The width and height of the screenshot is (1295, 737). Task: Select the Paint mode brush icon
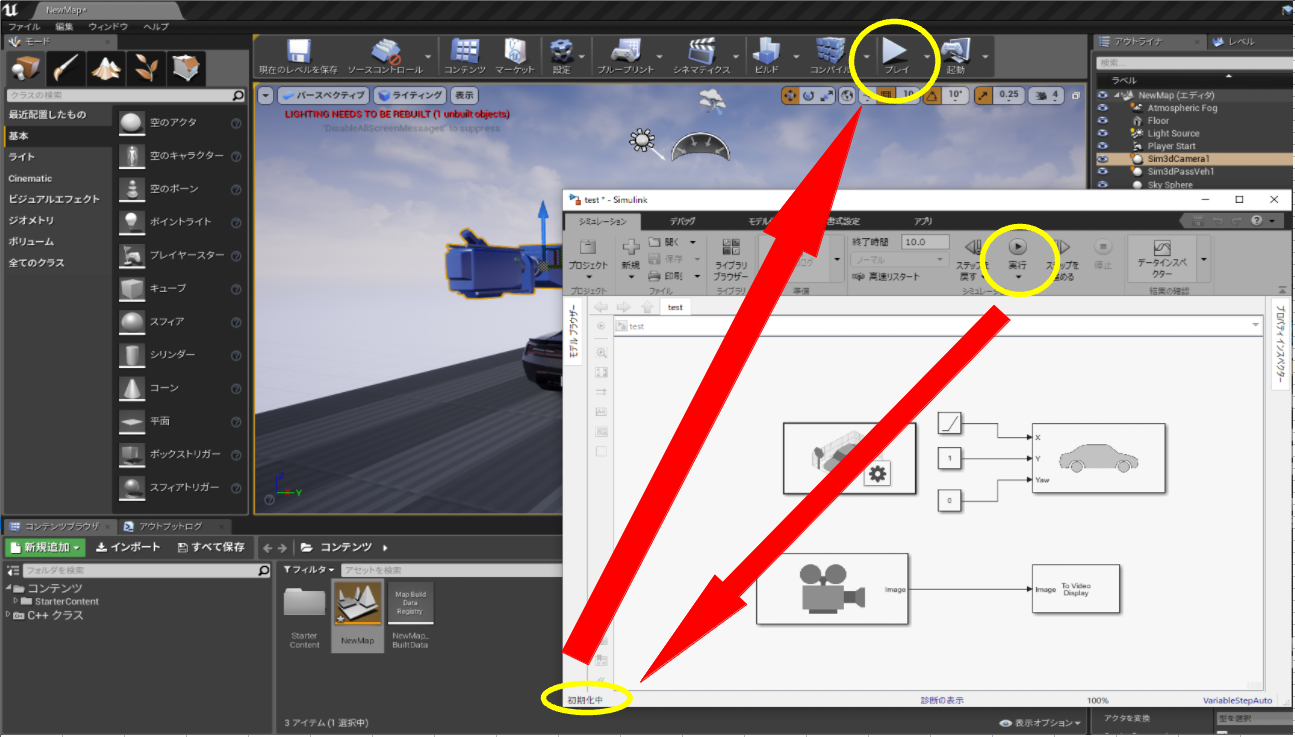[66, 67]
